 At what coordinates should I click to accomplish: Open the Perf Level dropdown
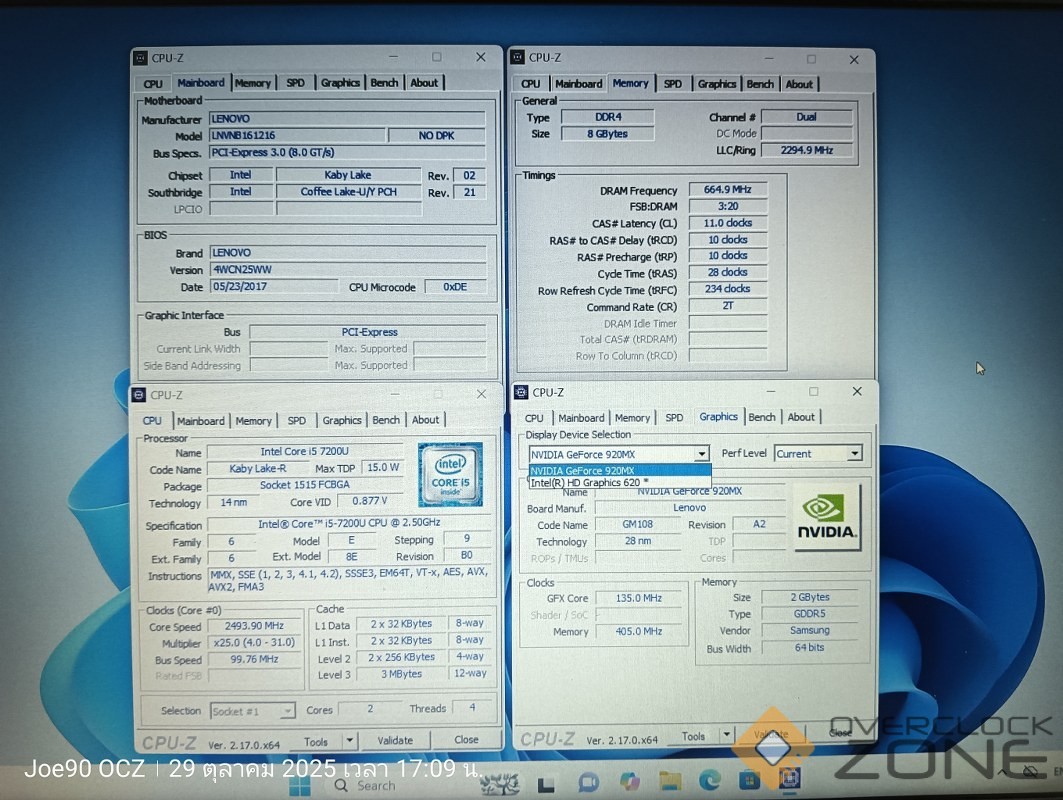click(x=854, y=453)
